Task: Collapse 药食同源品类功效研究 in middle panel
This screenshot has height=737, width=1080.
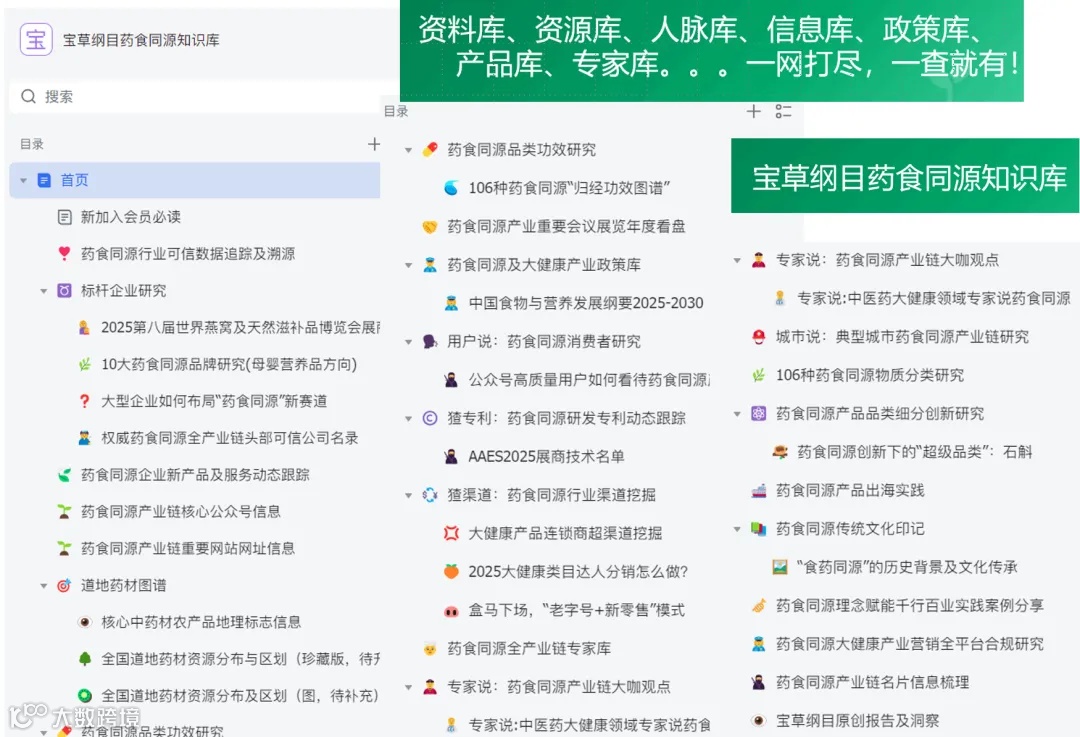Action: (408, 149)
